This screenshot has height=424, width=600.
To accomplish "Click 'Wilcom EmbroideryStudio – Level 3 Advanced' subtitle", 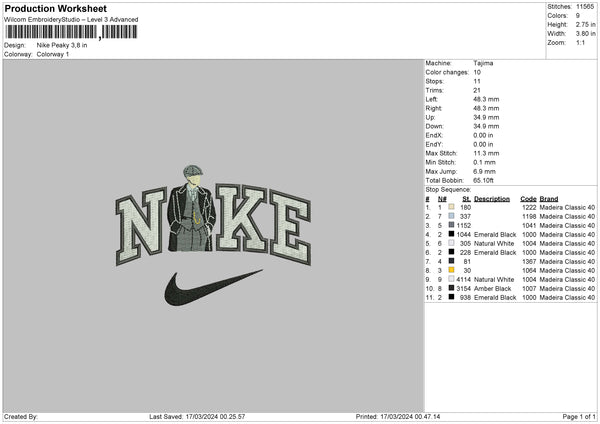I will click(71, 20).
